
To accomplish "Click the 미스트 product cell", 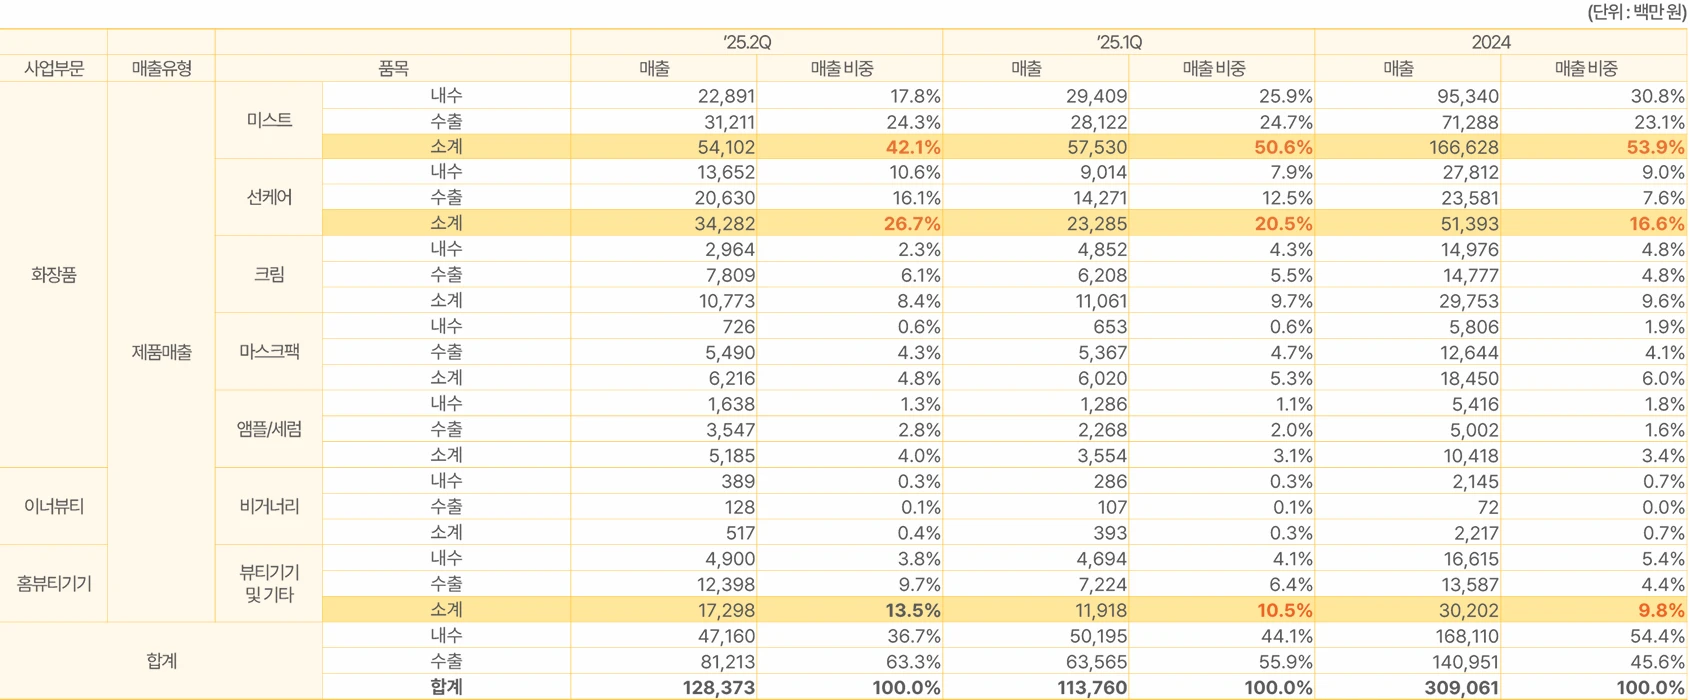I will pos(269,120).
